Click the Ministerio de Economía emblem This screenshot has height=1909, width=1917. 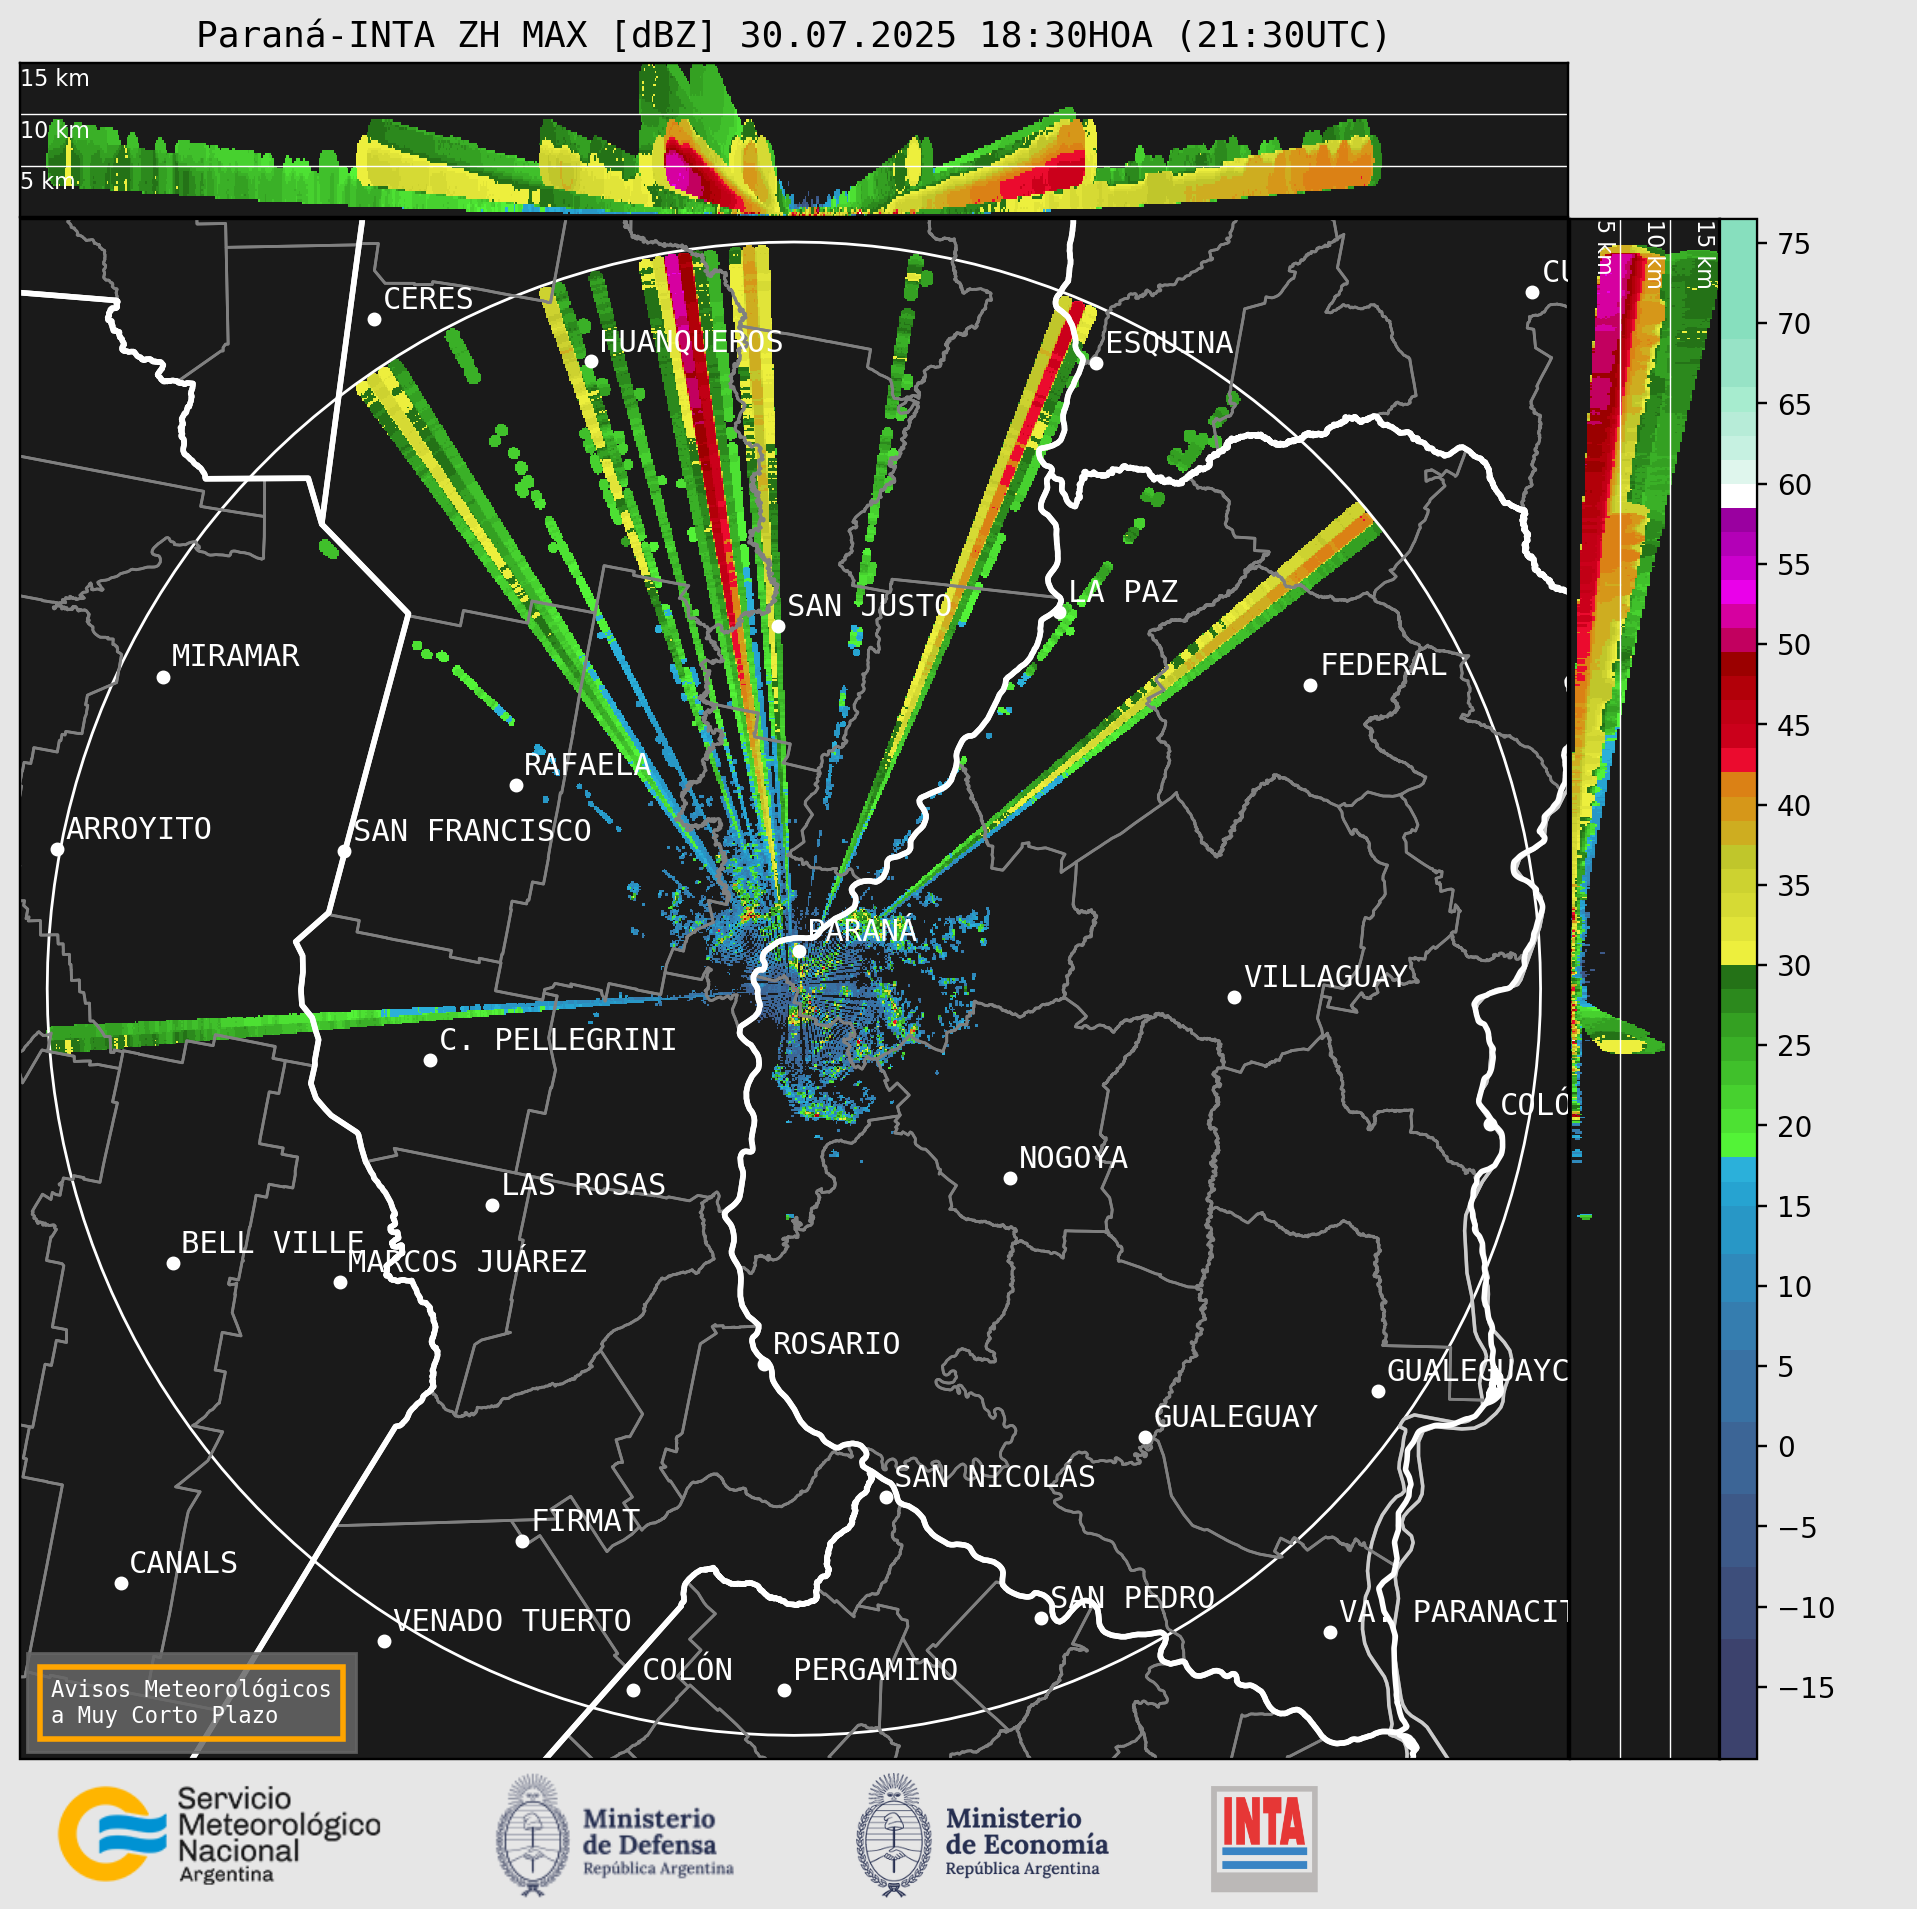(982, 1836)
